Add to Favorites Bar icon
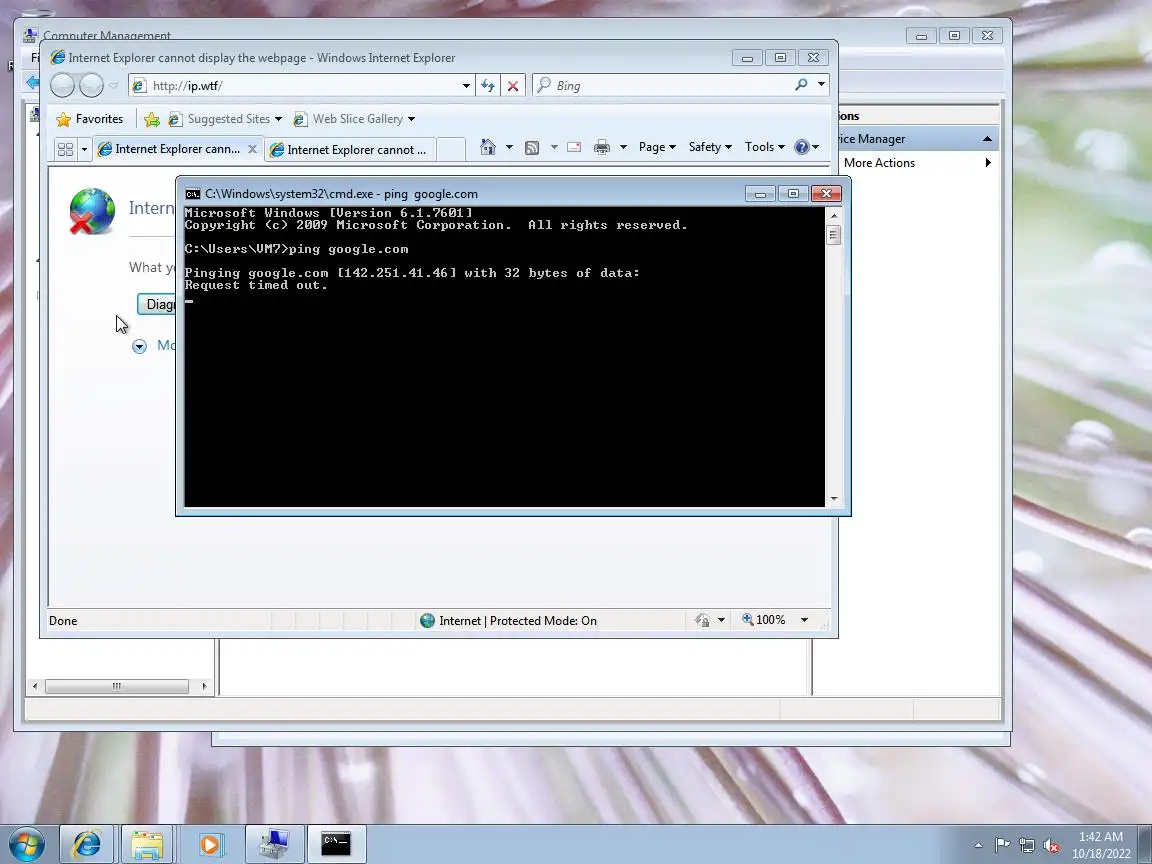 click(152, 119)
